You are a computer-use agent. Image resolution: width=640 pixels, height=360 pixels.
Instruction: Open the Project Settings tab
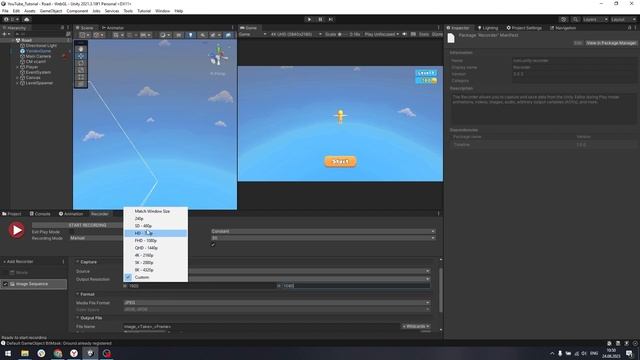click(x=524, y=28)
